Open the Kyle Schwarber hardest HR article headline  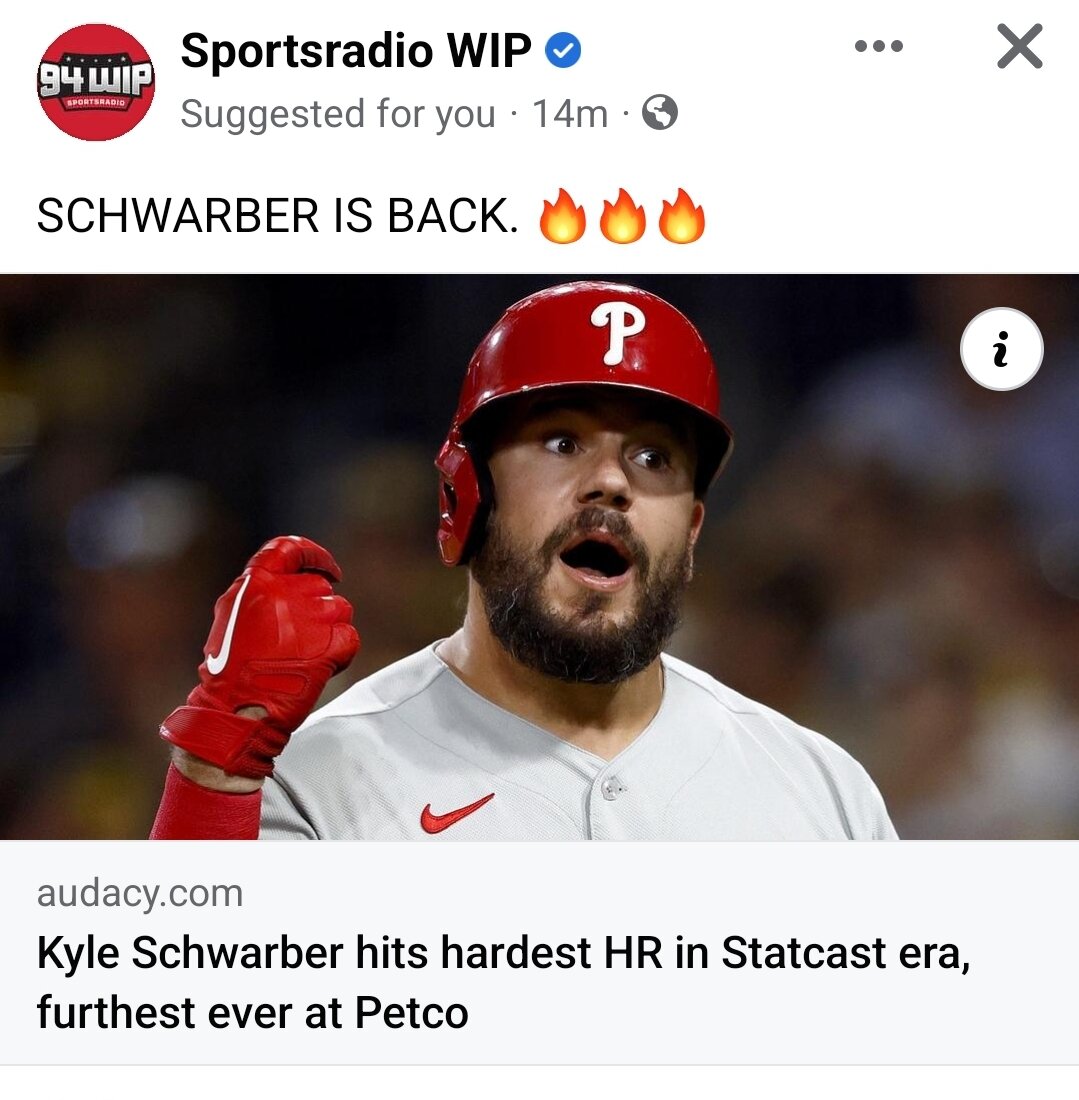[x=503, y=982]
